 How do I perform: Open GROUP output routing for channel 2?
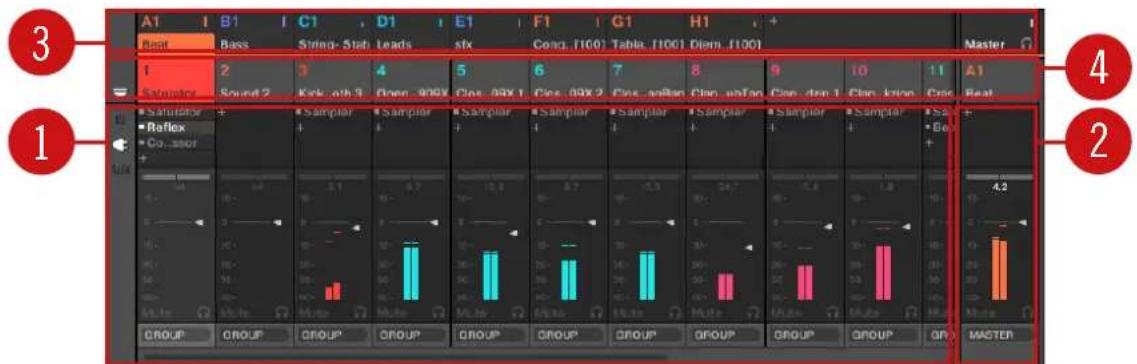pyautogui.click(x=255, y=336)
